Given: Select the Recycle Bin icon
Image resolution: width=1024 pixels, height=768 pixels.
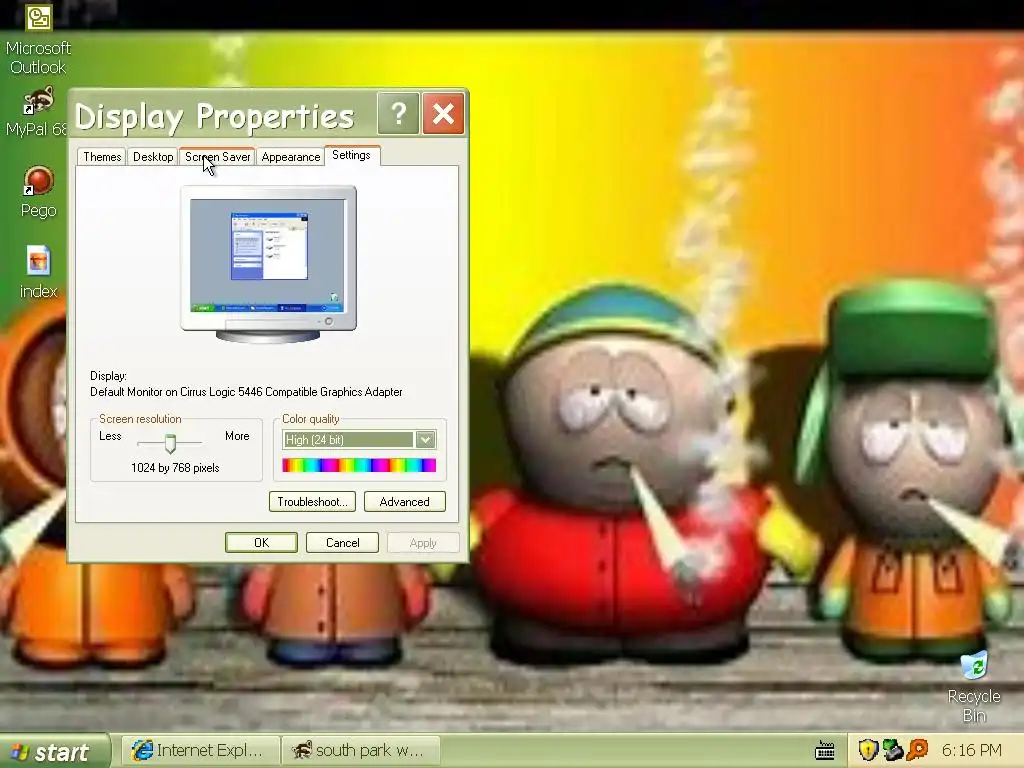Looking at the screenshot, I should (974, 686).
